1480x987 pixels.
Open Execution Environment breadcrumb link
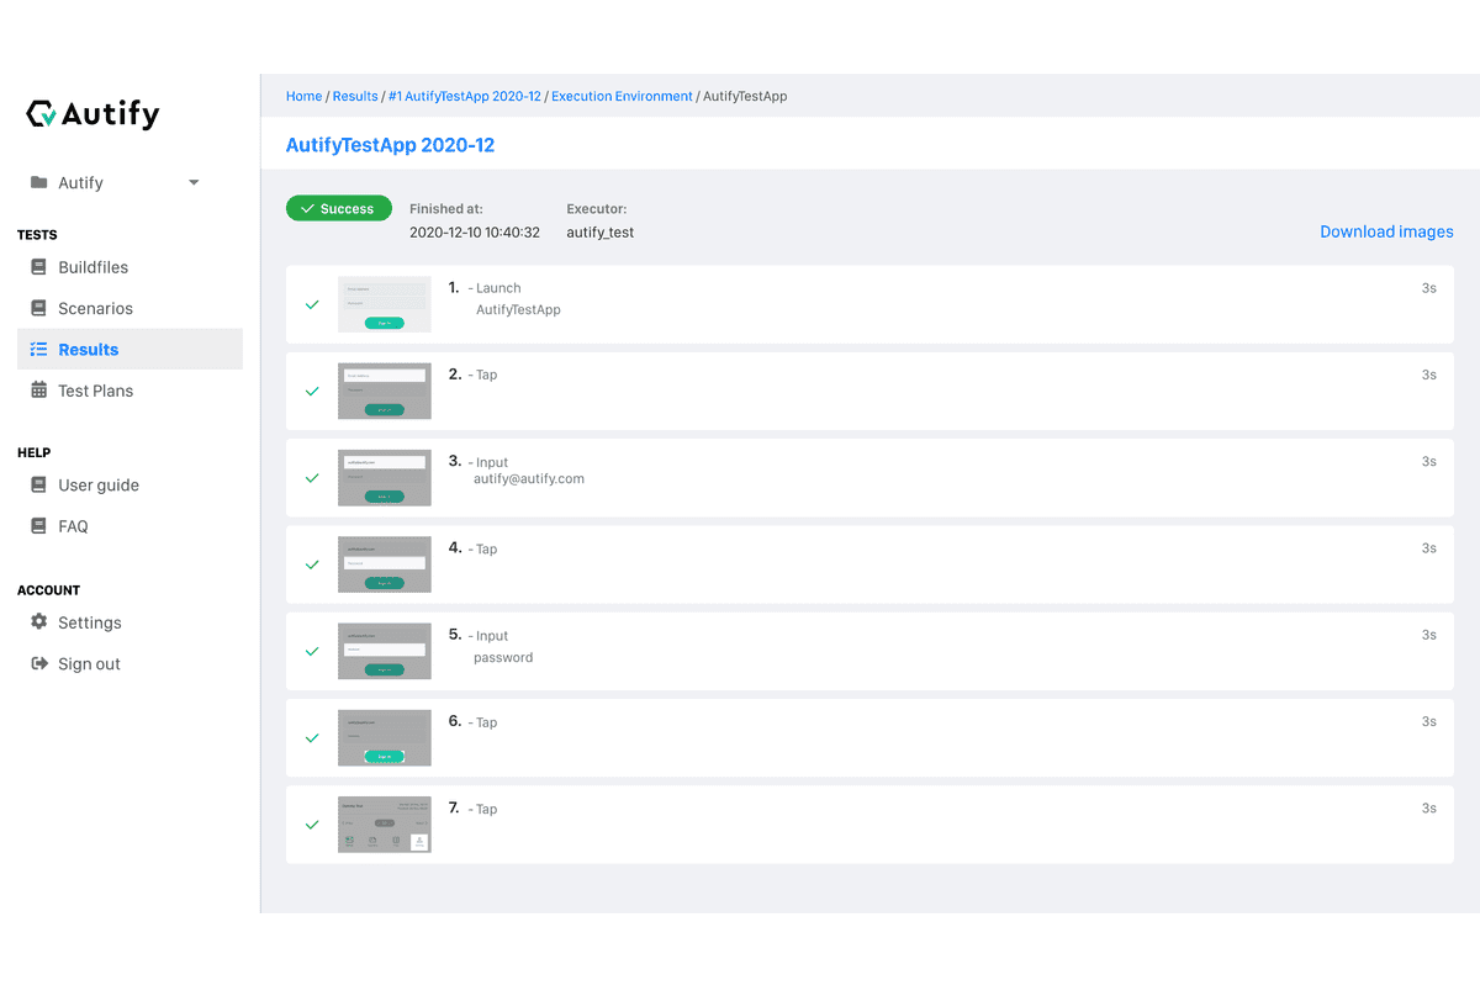[x=621, y=96]
